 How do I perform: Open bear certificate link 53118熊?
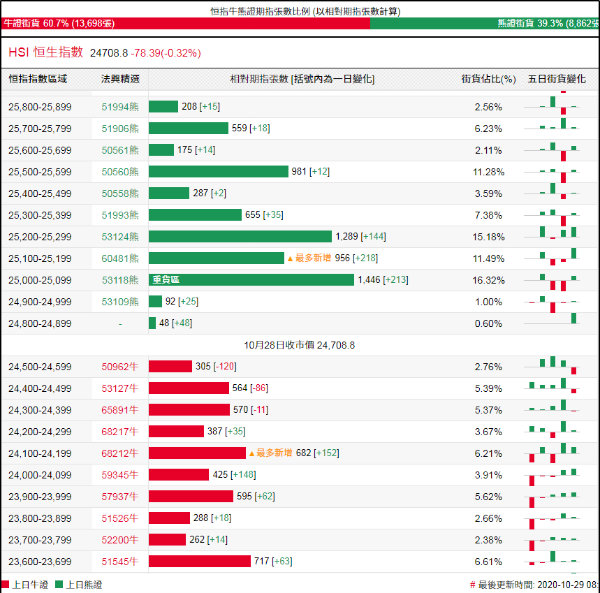120,280
